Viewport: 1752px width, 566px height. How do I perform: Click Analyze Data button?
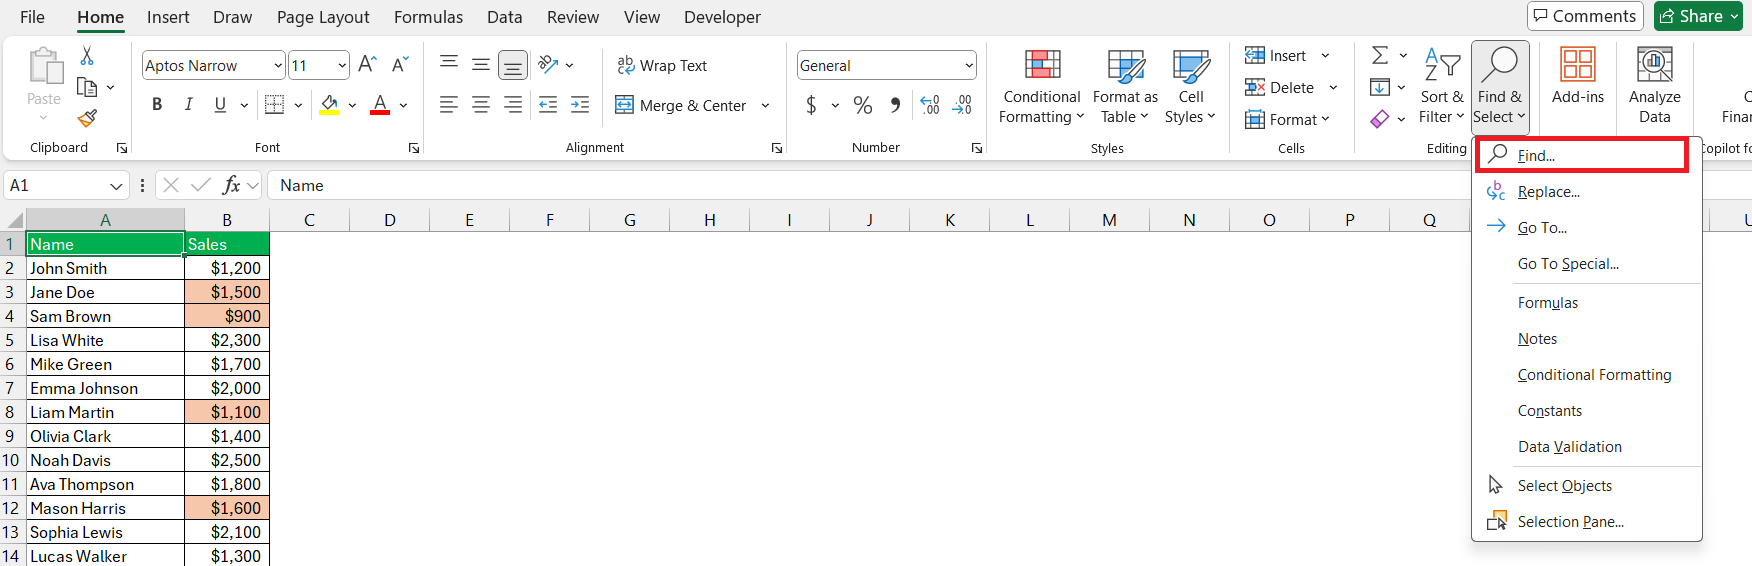(x=1654, y=87)
